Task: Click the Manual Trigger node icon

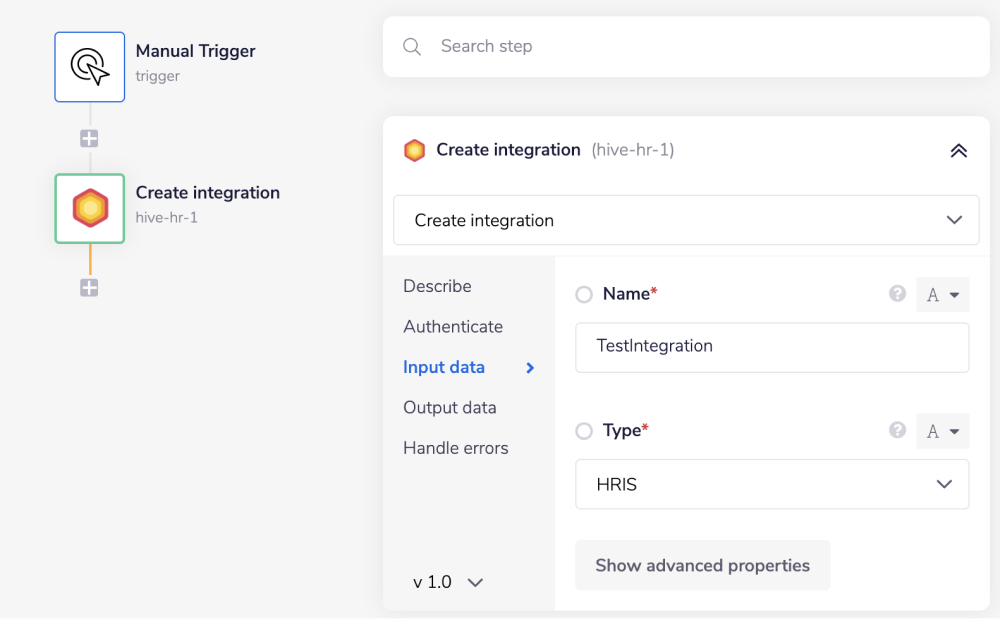Action: point(90,66)
